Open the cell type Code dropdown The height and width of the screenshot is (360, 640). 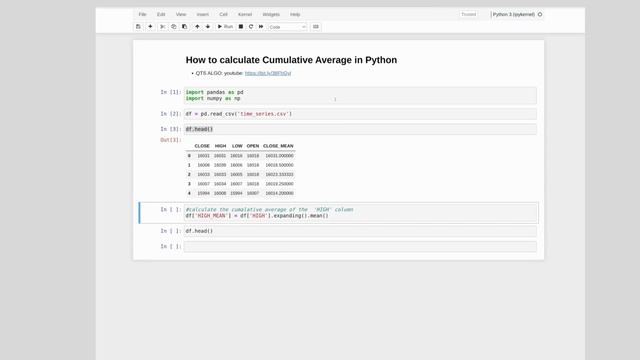click(287, 27)
